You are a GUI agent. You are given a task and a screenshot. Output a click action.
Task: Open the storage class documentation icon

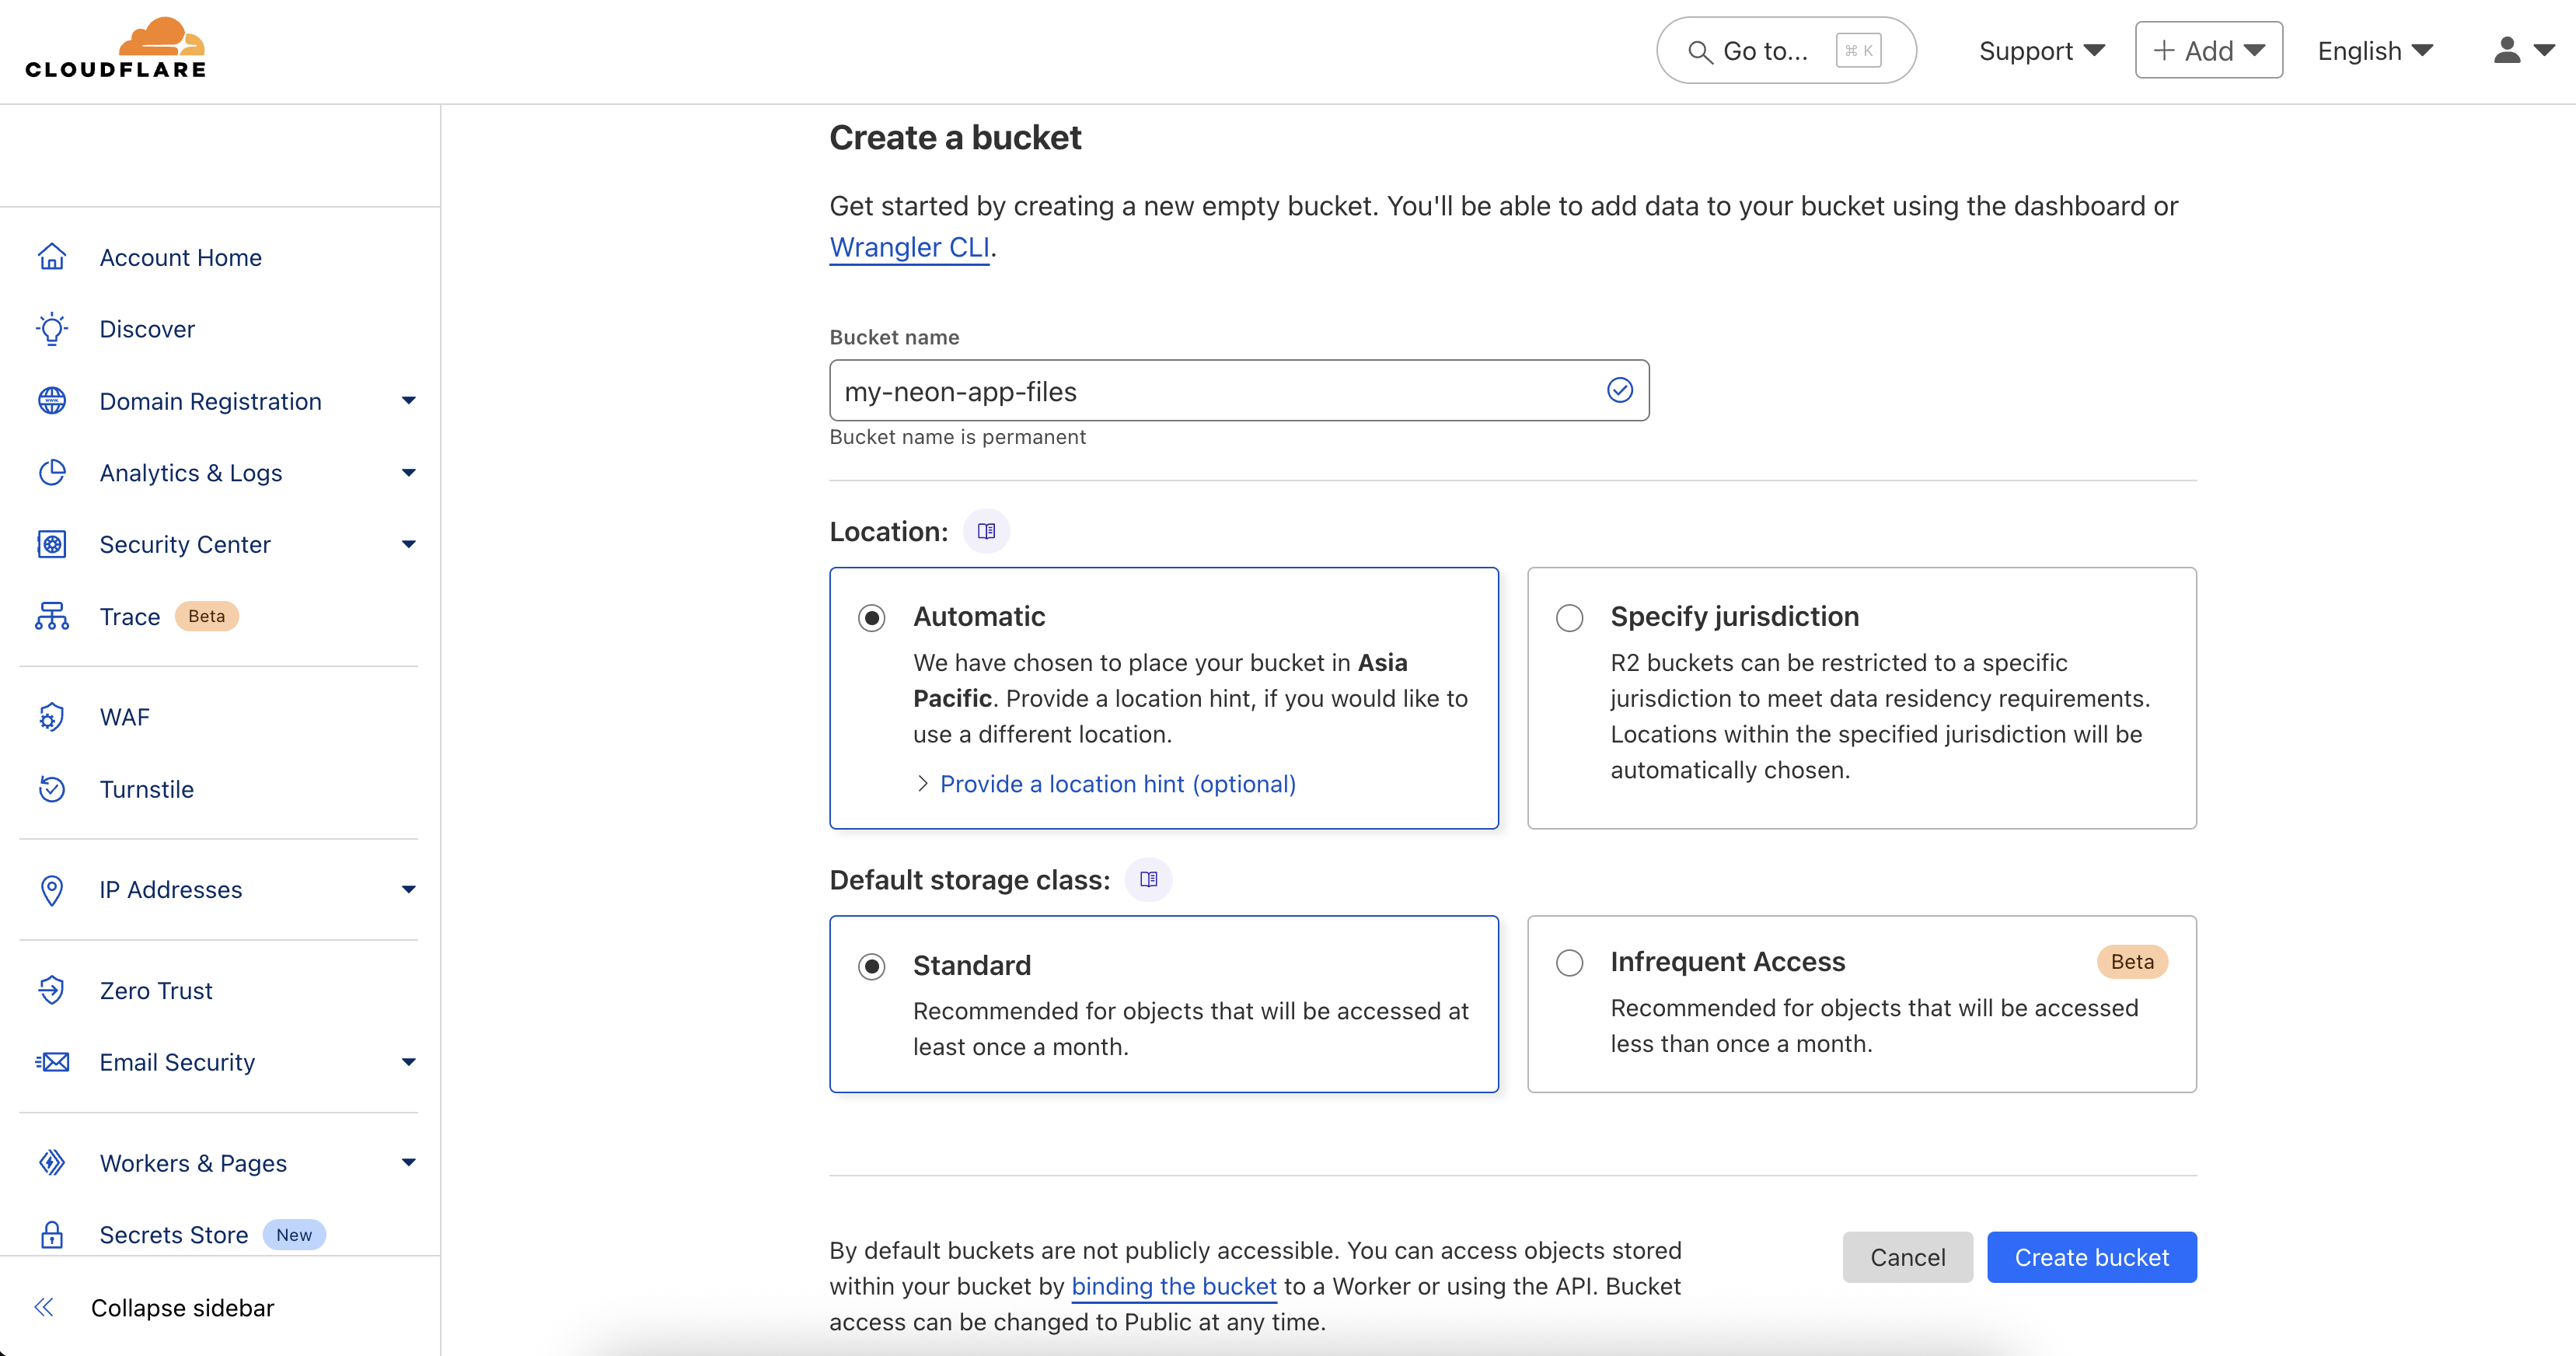tap(1148, 880)
